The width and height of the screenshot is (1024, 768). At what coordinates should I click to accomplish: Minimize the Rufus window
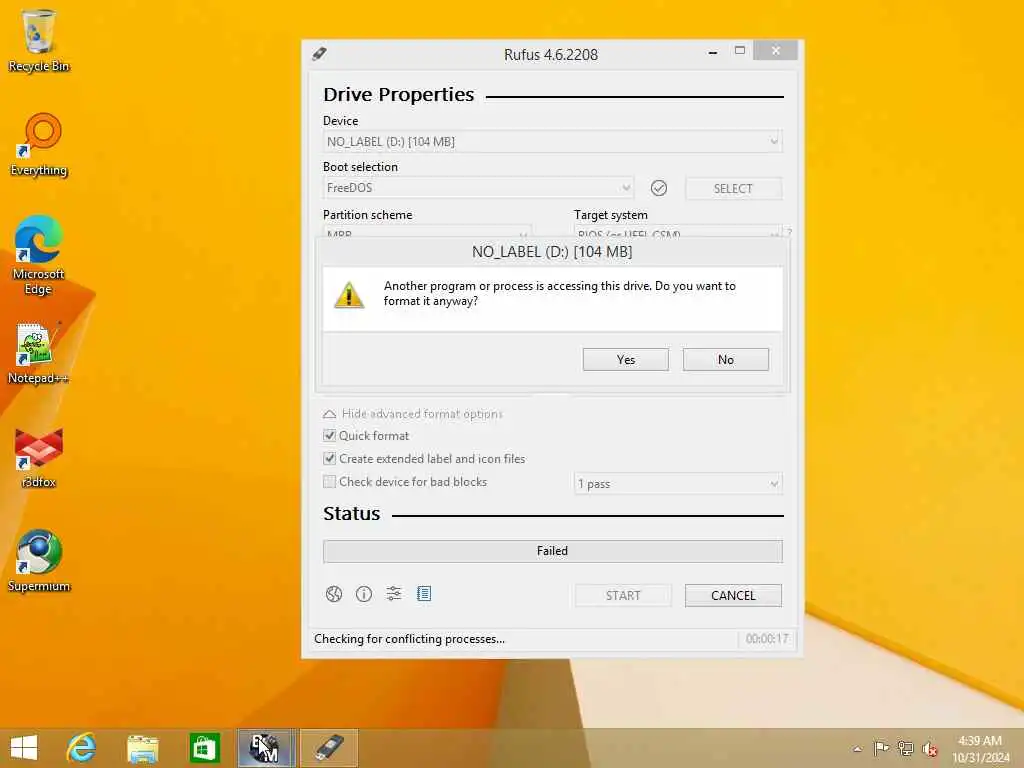click(713, 52)
